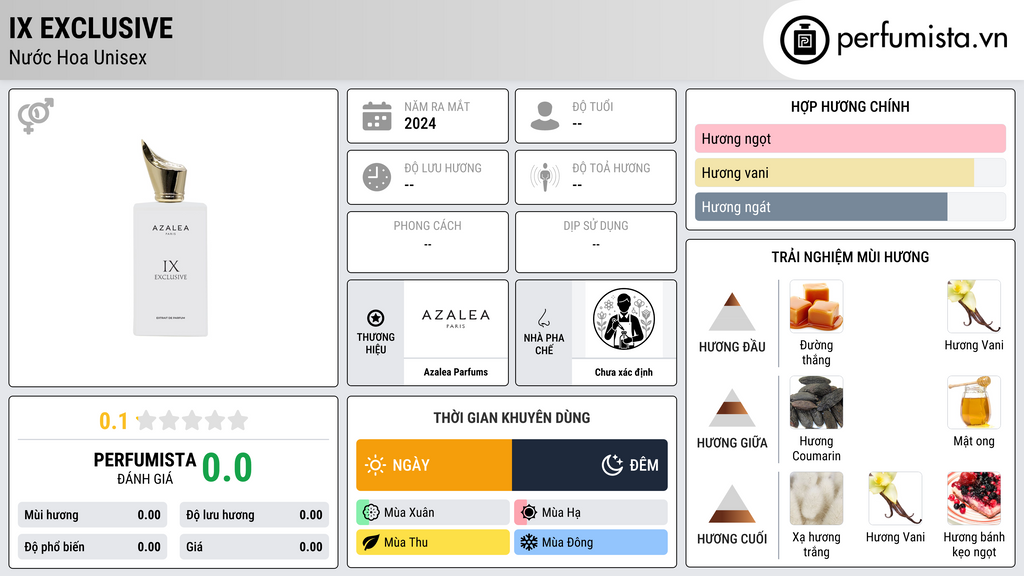Click the middle notes pyramid icon
Screen dimensions: 1024x576
pos(732,408)
